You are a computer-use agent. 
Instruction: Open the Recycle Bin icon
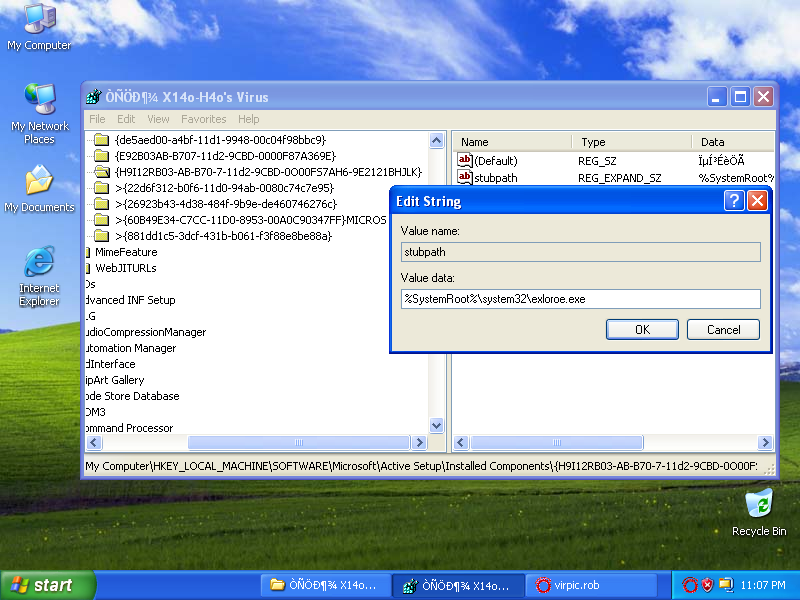(x=759, y=512)
